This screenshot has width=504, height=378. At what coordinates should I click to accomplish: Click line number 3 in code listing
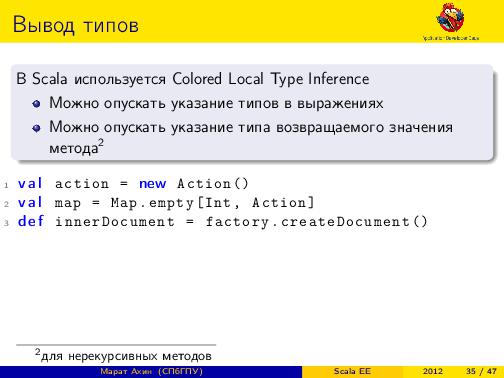(x=6, y=223)
